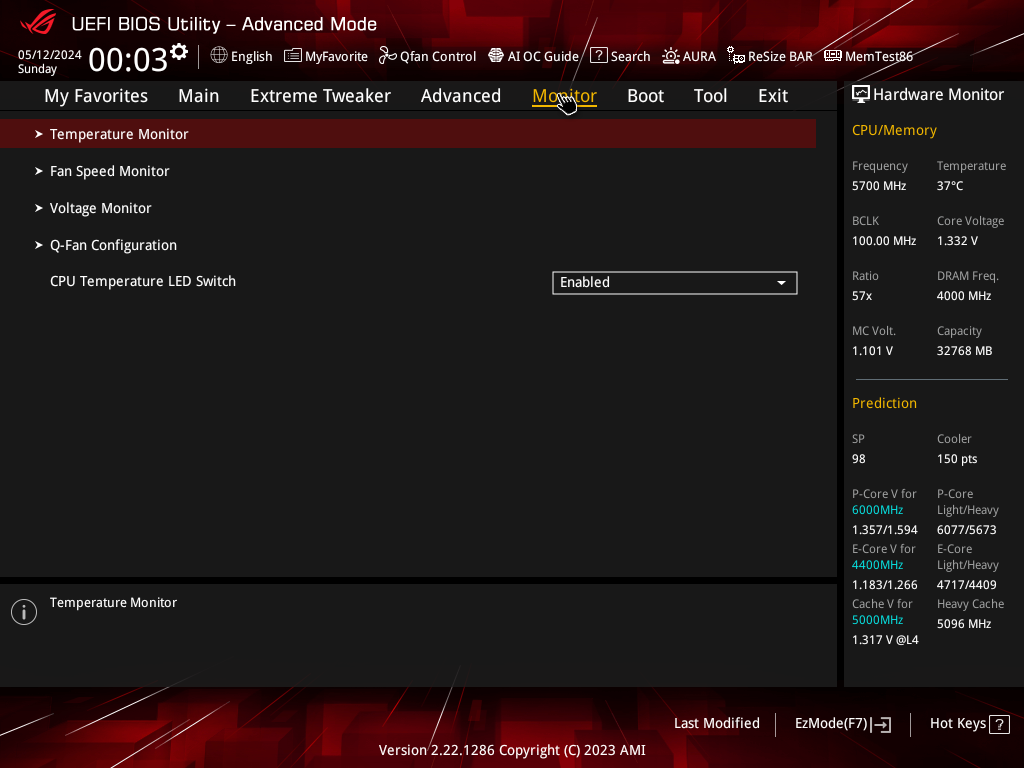Click the 150 pts cooler score

957,459
